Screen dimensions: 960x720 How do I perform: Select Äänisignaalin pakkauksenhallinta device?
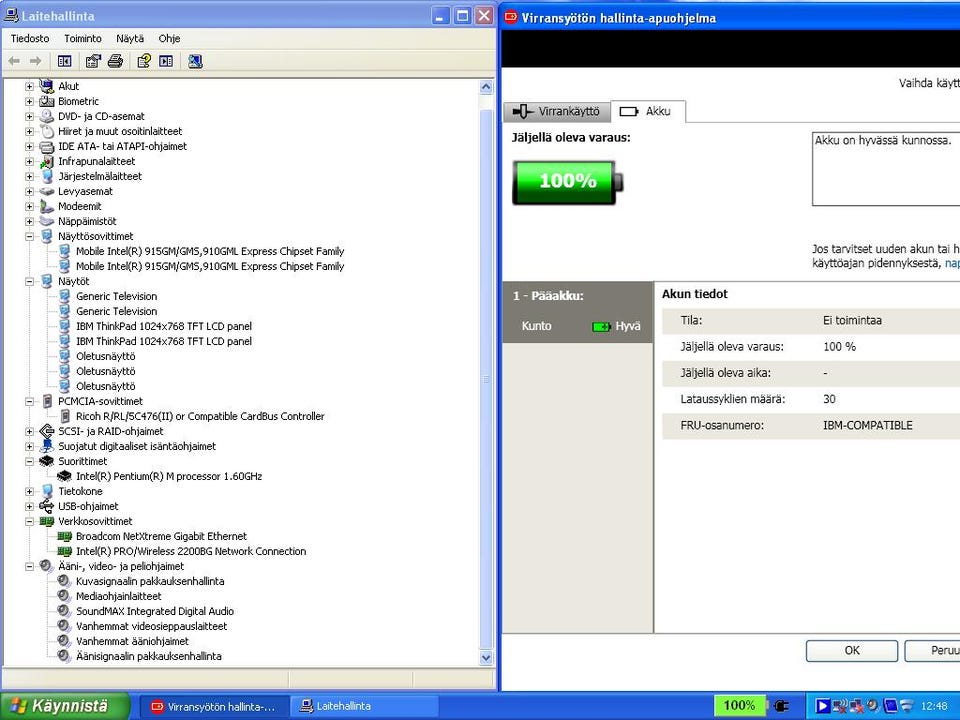(149, 656)
